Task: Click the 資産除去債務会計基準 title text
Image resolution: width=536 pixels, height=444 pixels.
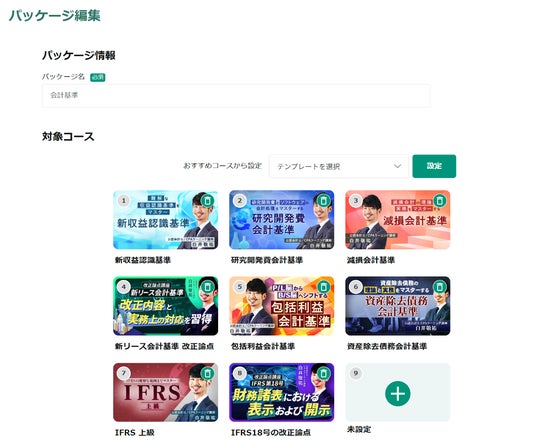Action: click(387, 346)
